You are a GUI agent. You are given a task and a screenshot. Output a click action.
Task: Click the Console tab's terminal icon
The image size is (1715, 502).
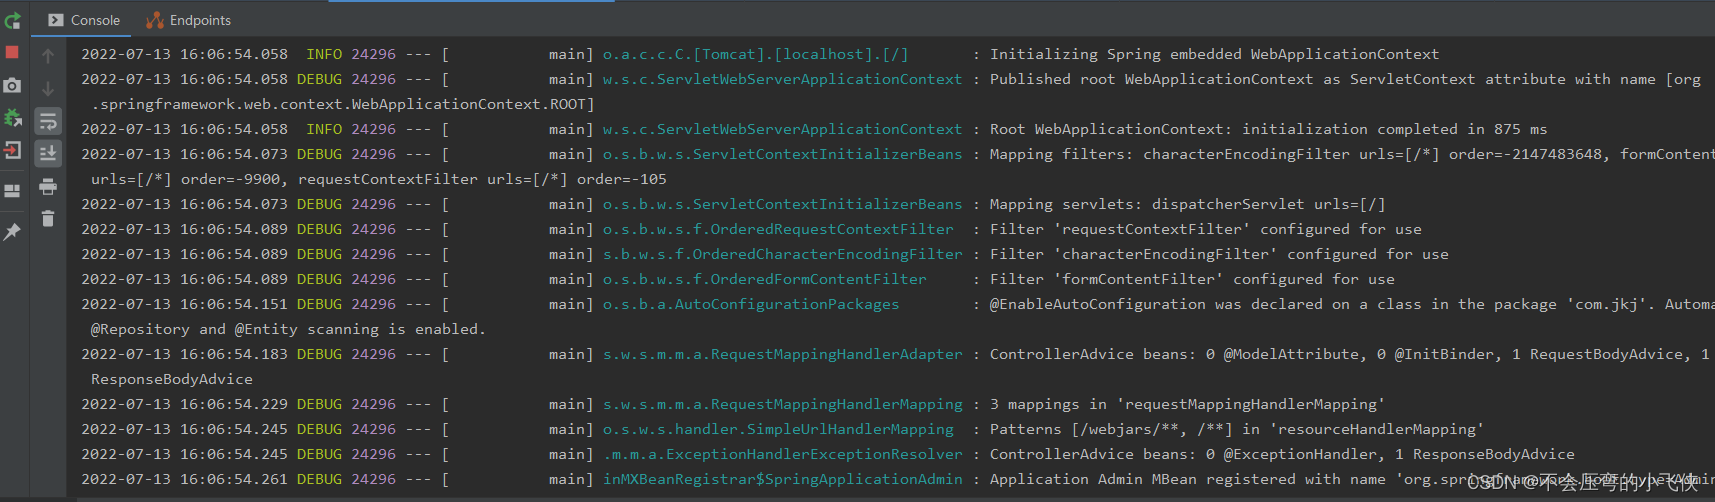click(x=56, y=20)
